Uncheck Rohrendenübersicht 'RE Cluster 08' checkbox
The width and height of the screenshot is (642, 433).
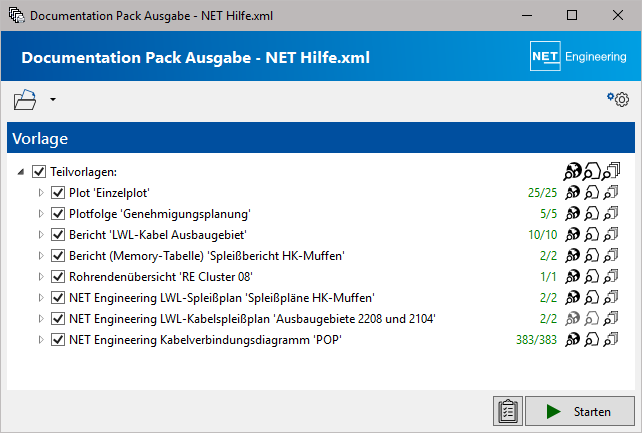58,277
